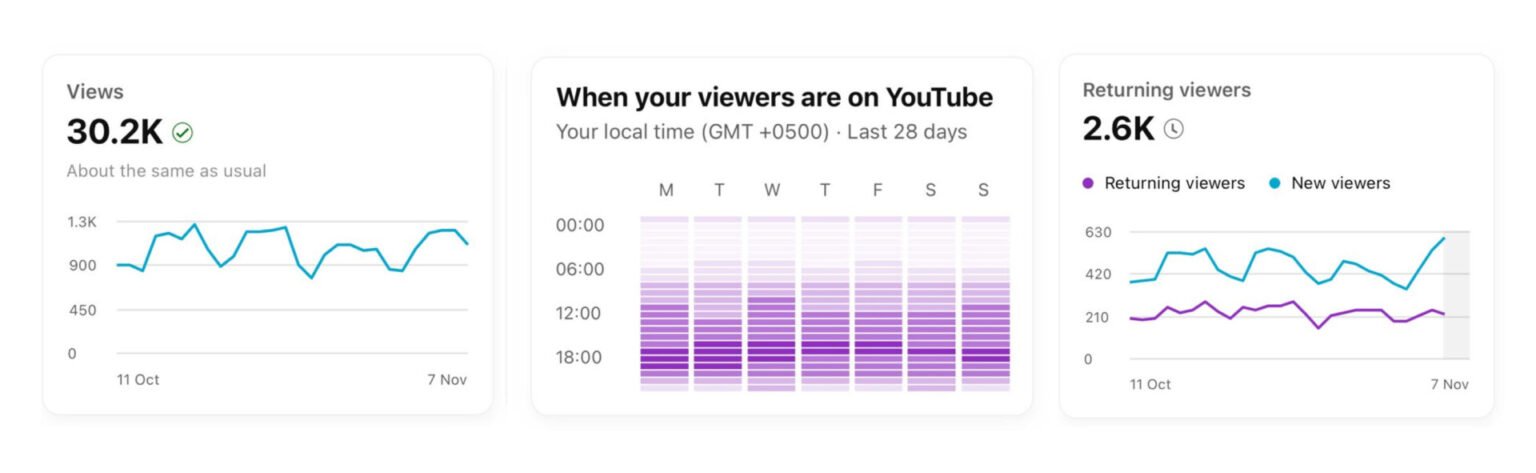Click the purple Returning viewers legend dot

(x=1089, y=183)
